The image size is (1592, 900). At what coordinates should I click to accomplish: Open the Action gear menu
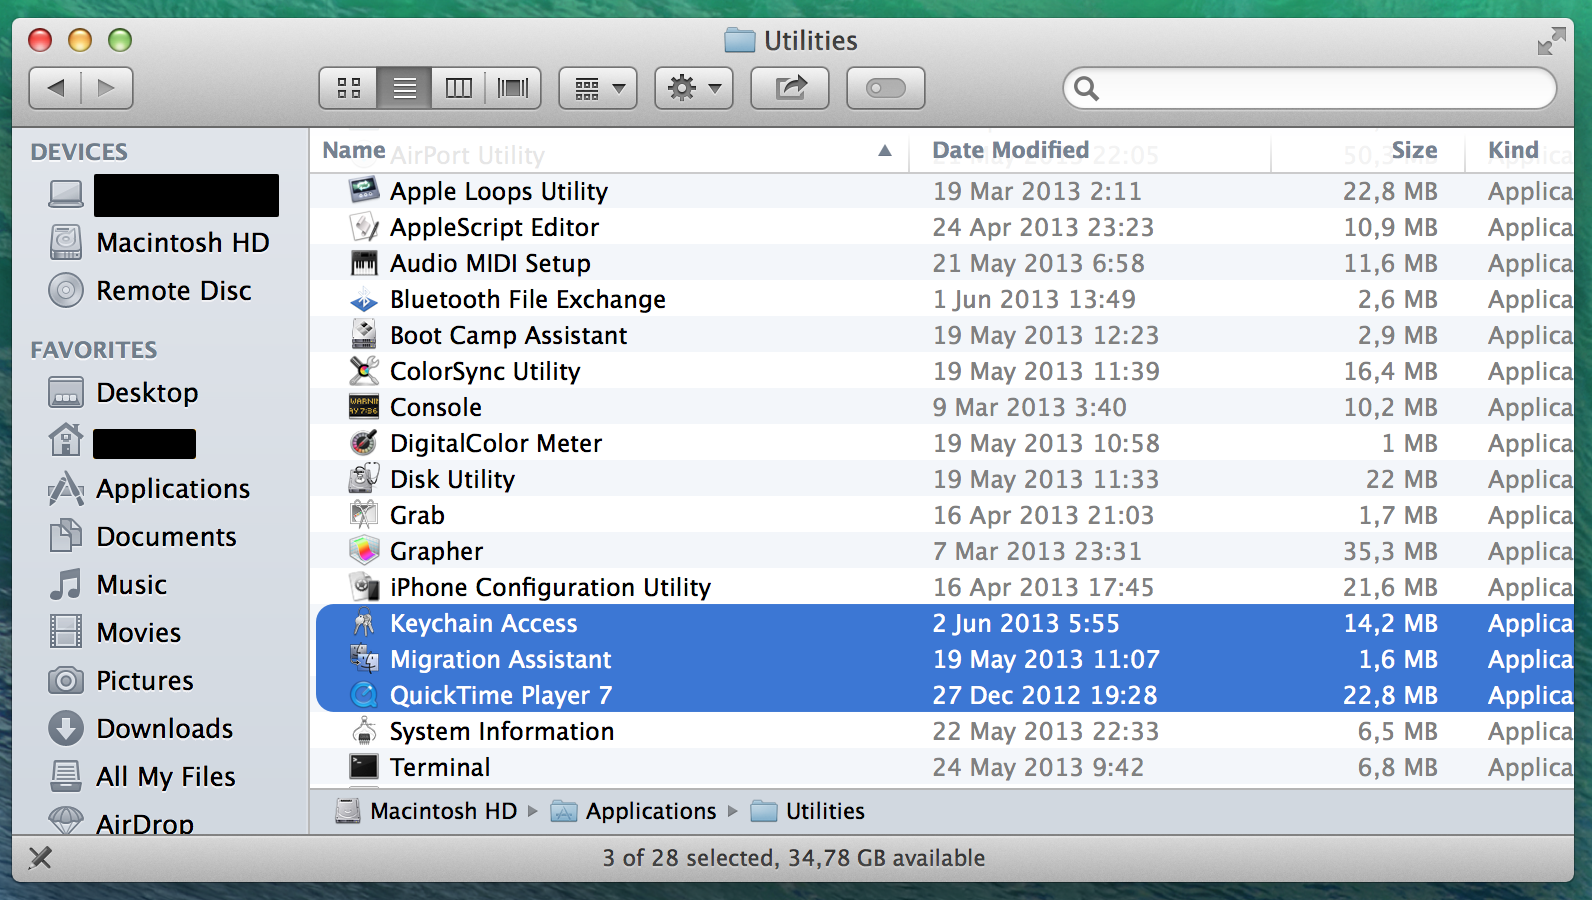point(694,88)
